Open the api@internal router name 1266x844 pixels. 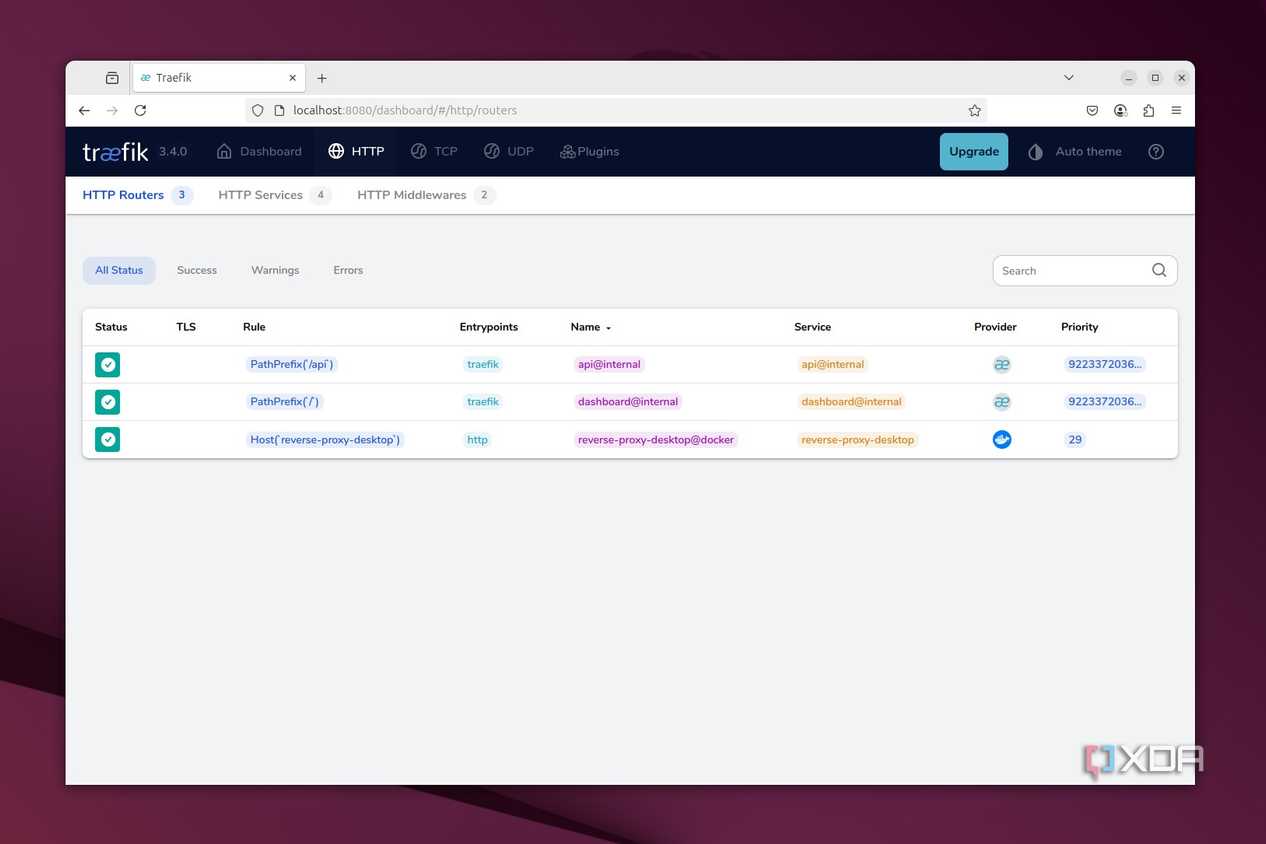coord(609,364)
